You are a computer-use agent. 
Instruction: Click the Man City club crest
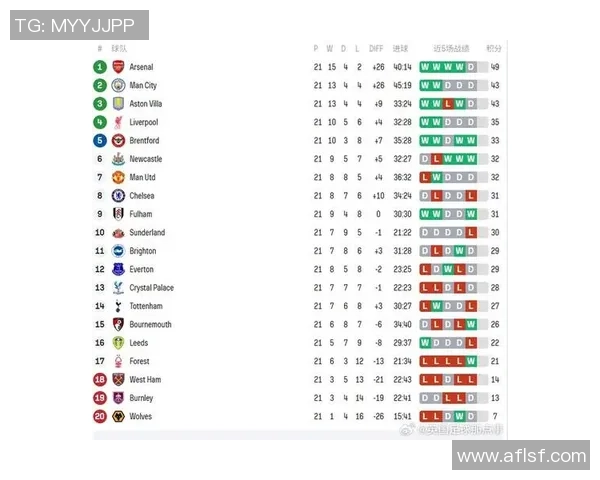[x=118, y=85]
